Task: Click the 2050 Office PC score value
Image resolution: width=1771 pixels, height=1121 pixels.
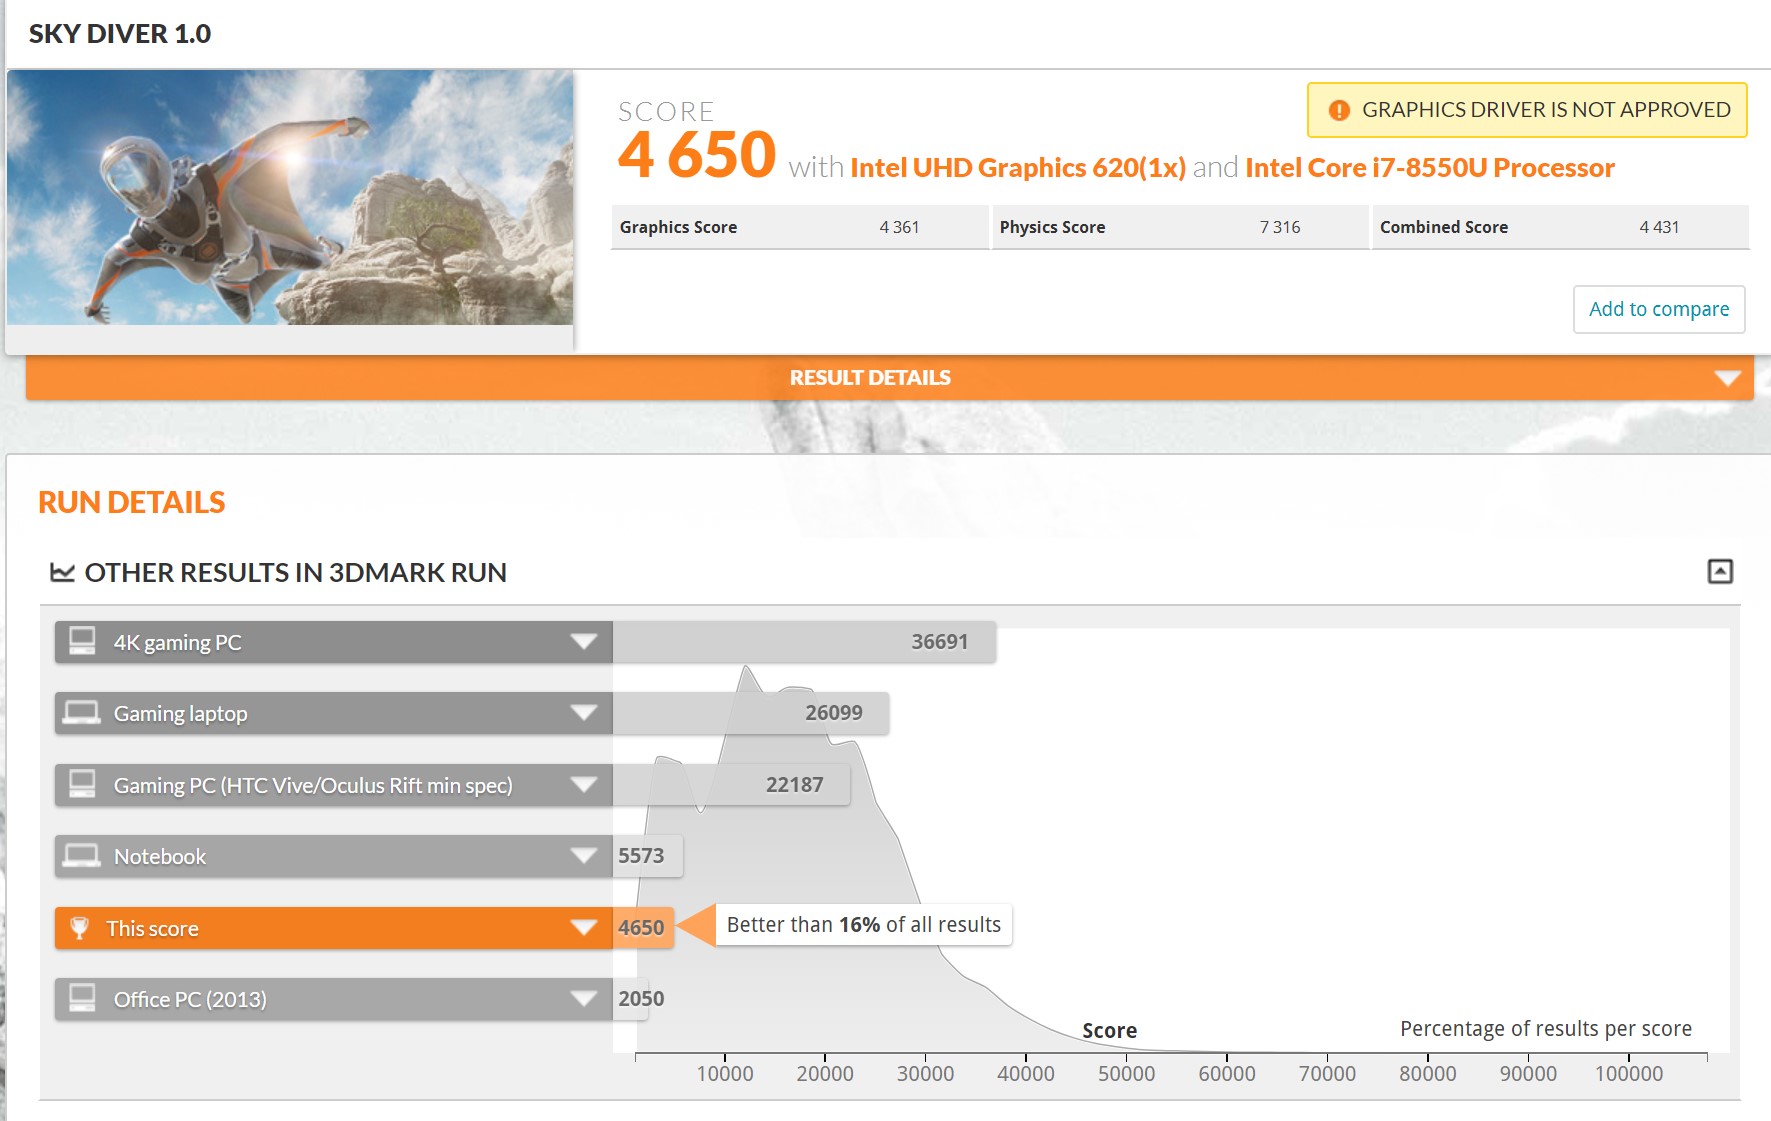Action: tap(641, 999)
